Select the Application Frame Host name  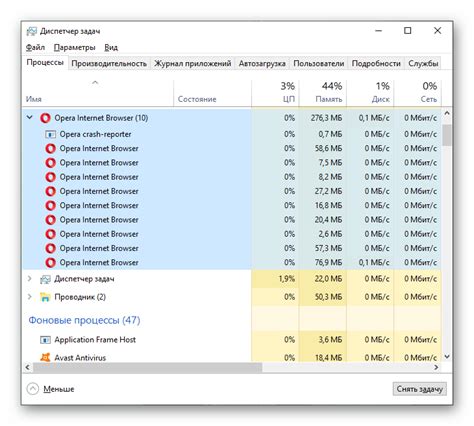click(x=95, y=340)
